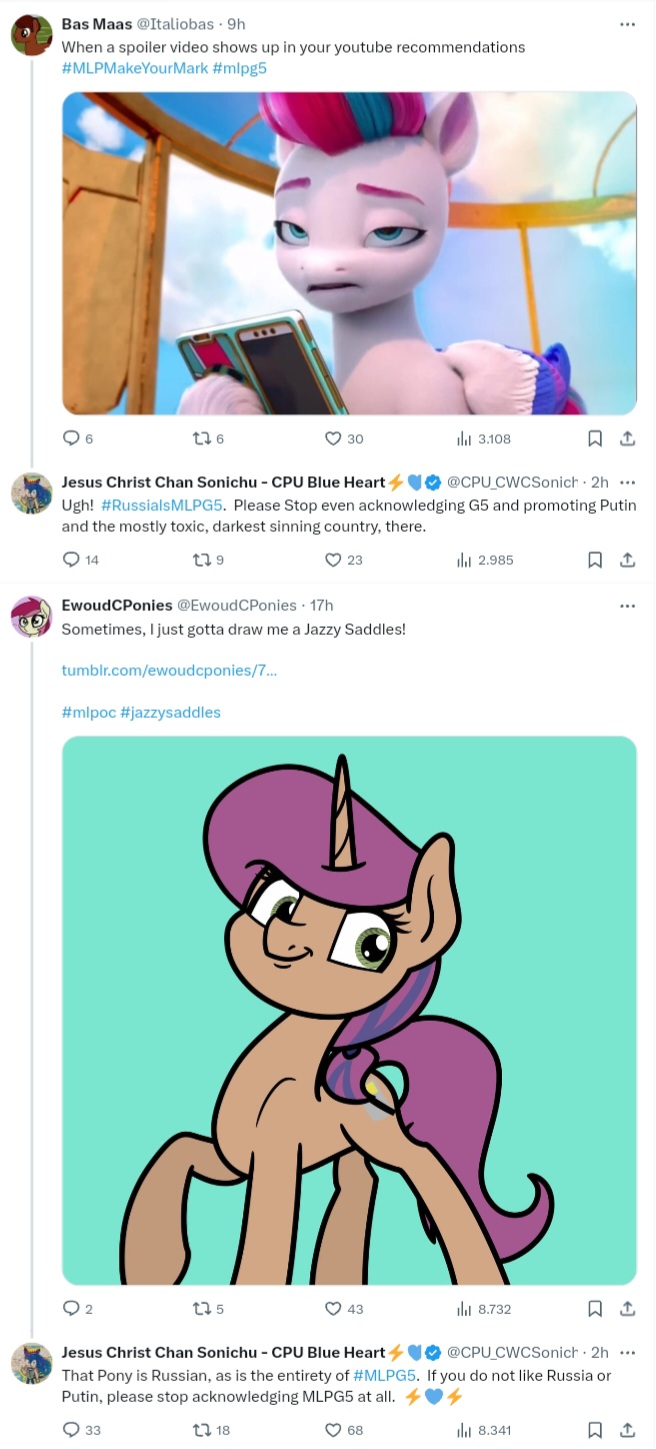Open the tumblr.com/ewoudcponies link
The height and width of the screenshot is (1449, 656).
(169, 670)
